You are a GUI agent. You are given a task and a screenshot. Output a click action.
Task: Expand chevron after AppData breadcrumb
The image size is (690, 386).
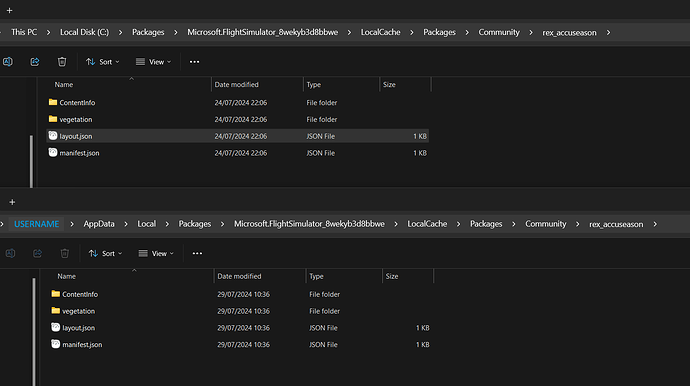click(126, 224)
